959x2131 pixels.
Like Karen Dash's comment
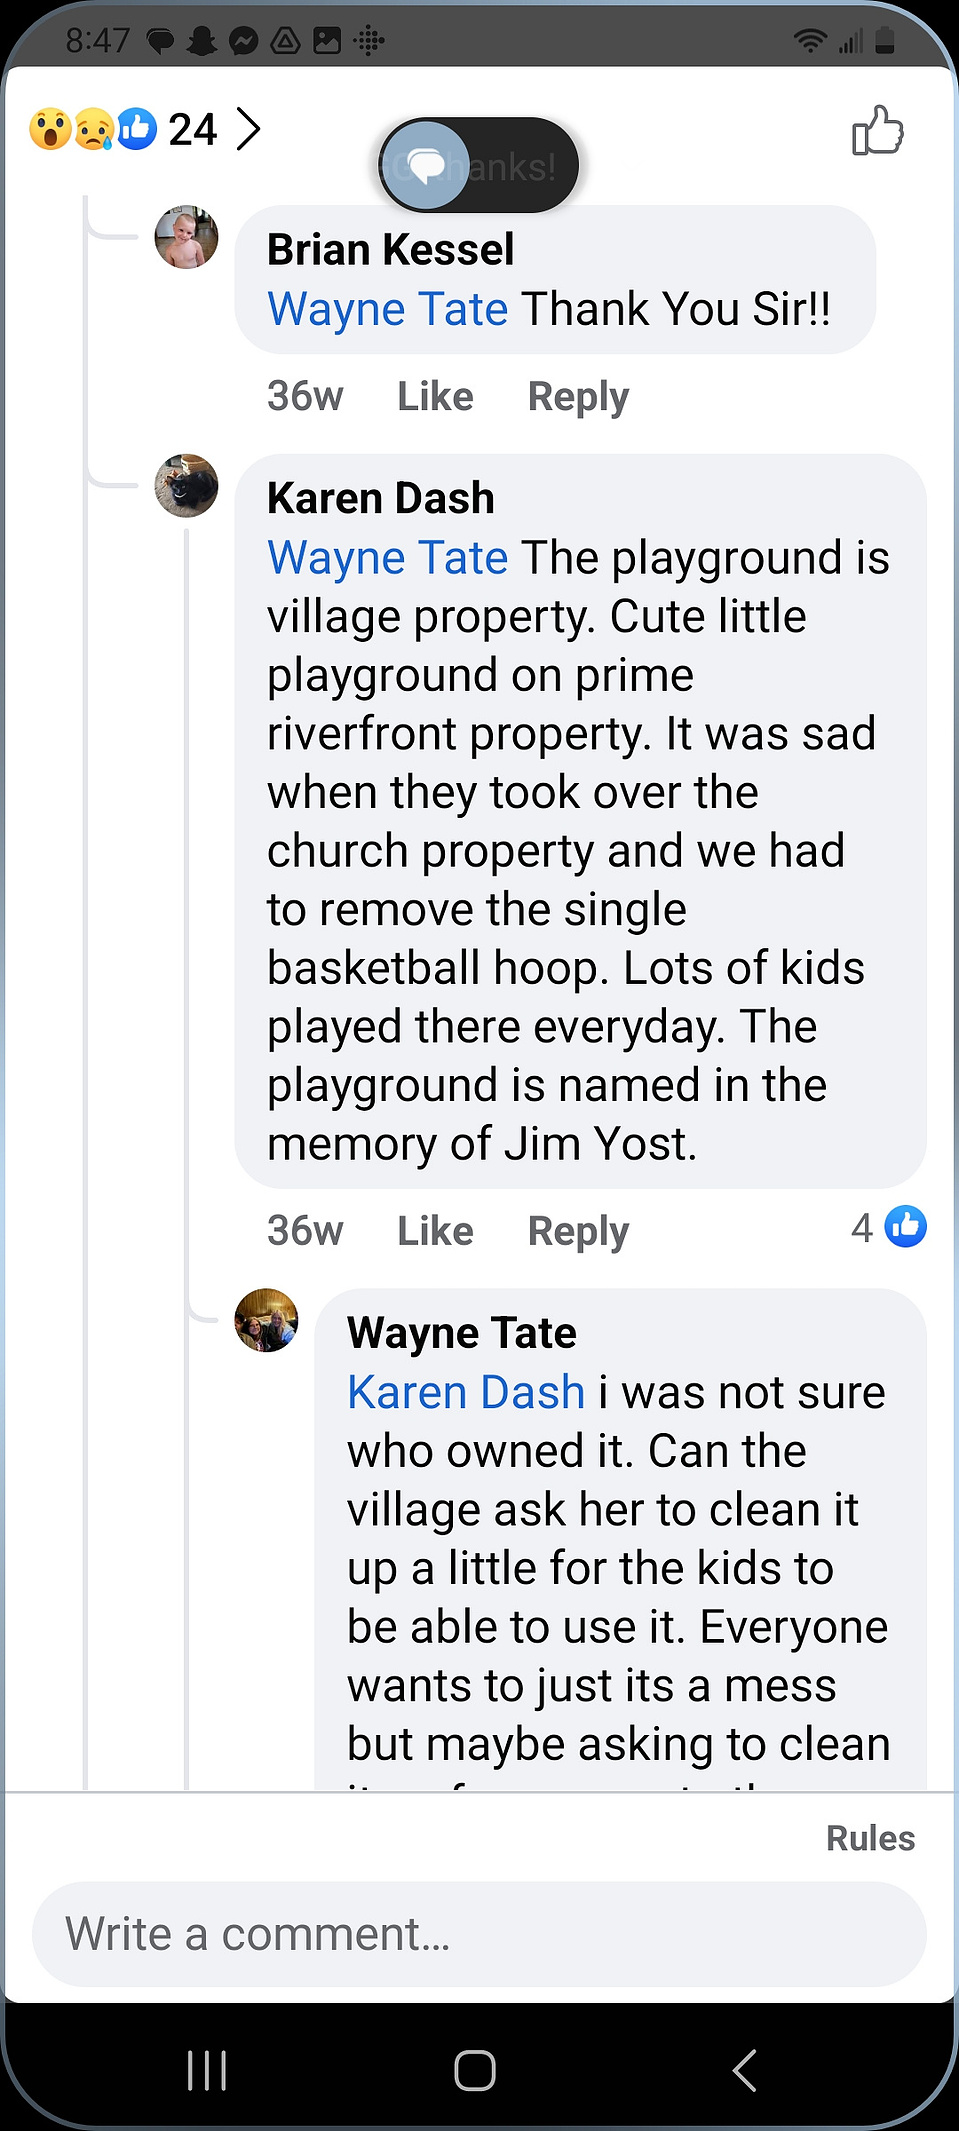point(435,1231)
